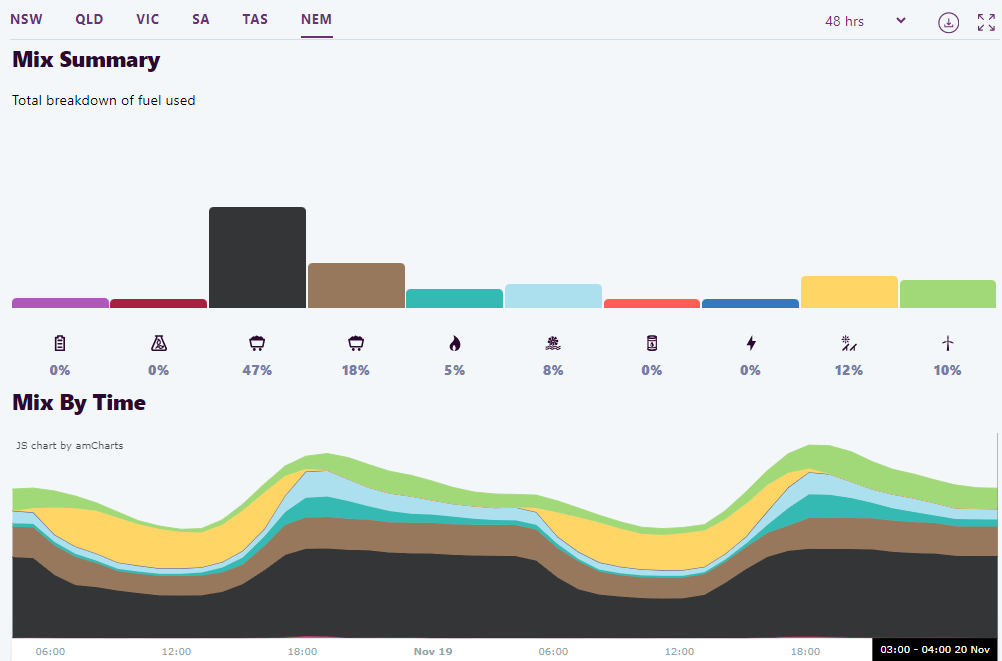Click the download chart data icon

click(948, 22)
